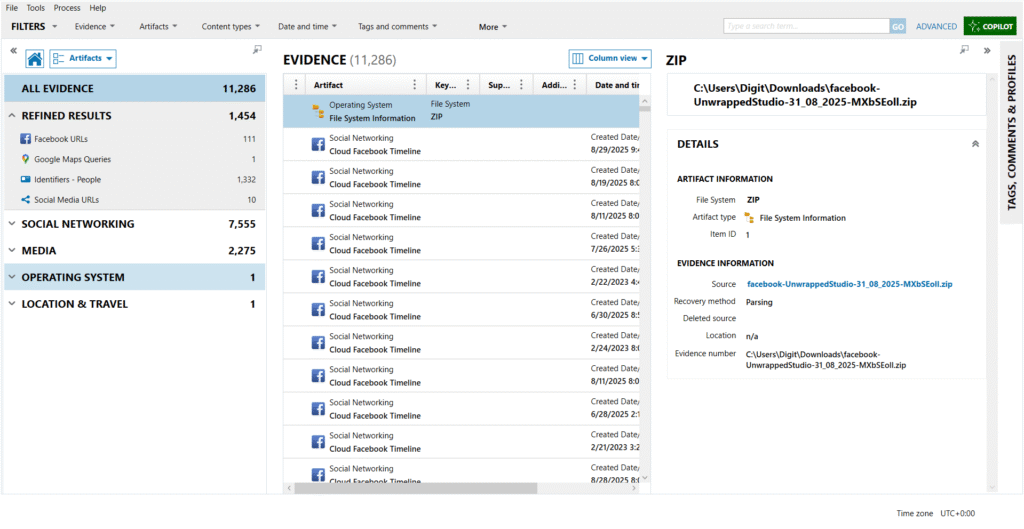Expand the Media category
Viewport: 1024px width, 529px height.
pos(12,251)
